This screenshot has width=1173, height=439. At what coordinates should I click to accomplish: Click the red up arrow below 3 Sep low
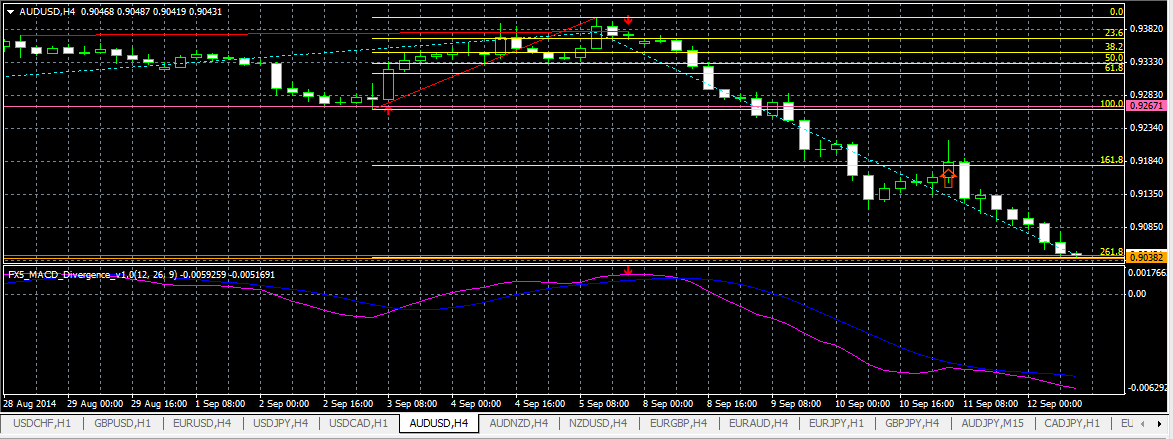click(388, 110)
